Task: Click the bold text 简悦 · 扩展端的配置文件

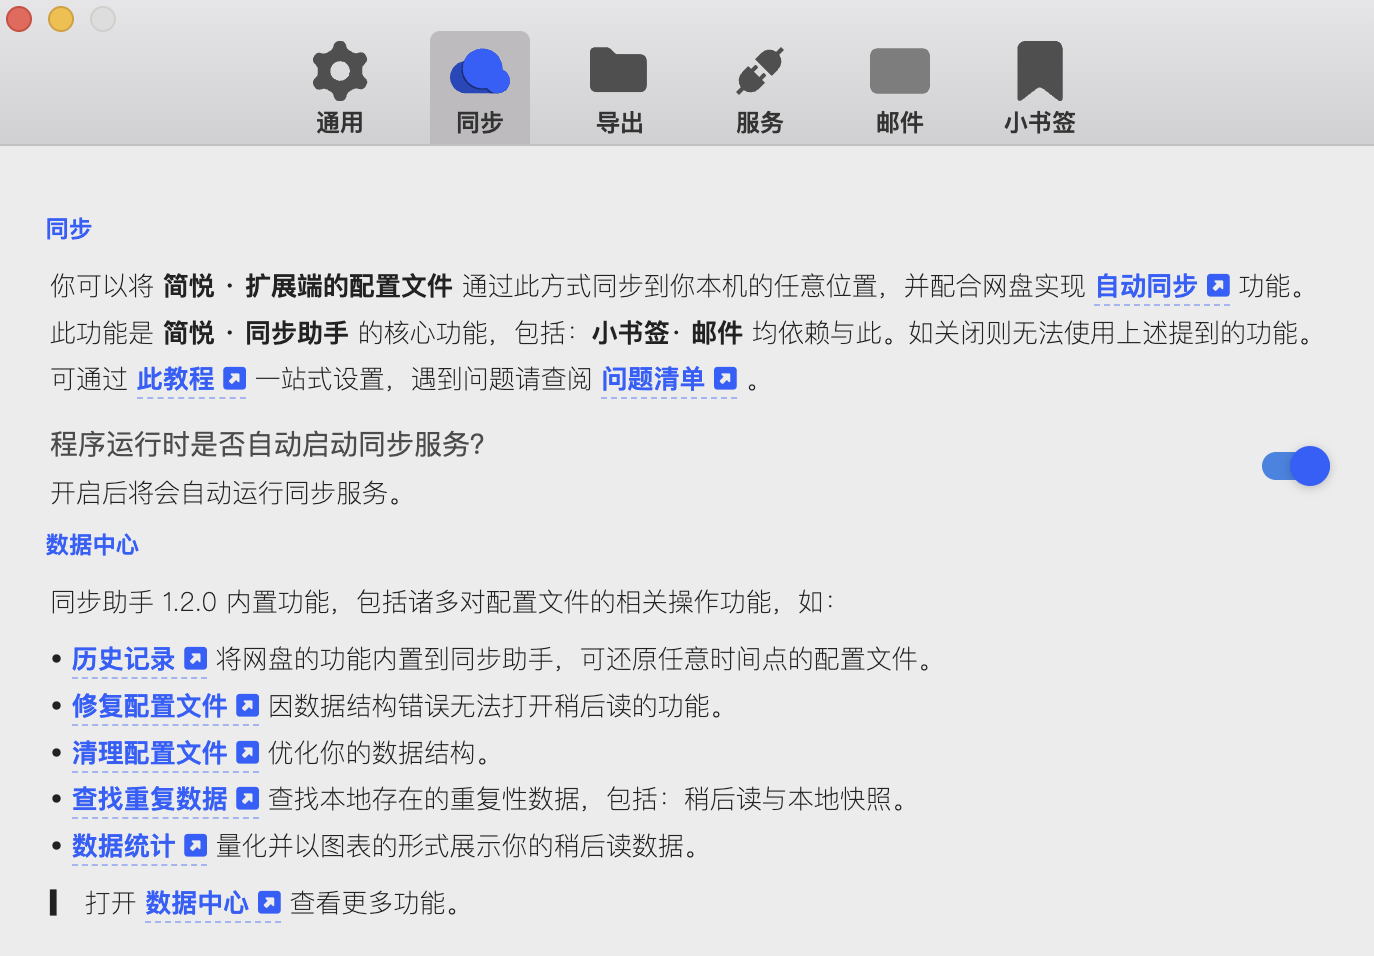Action: coord(308,286)
